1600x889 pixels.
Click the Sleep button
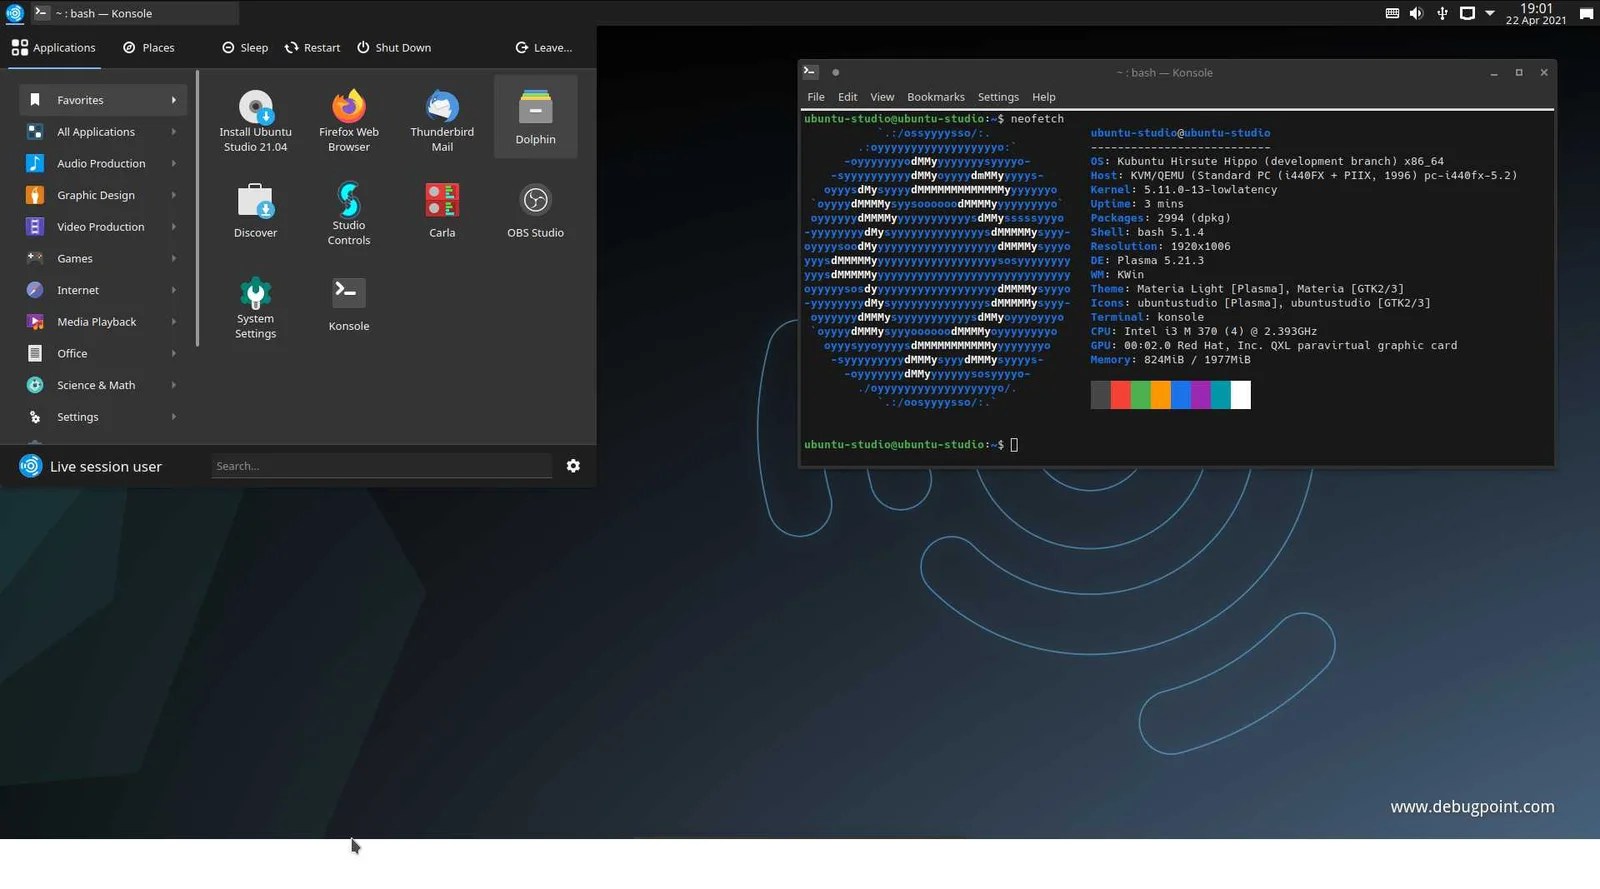pos(245,47)
